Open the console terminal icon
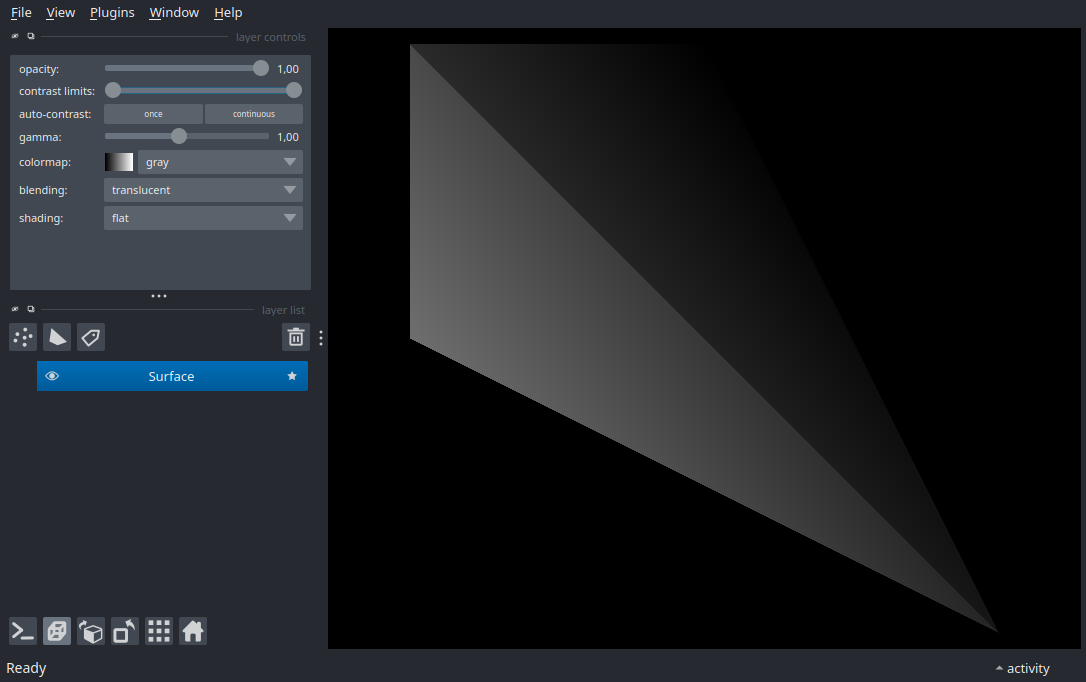Screen dimensions: 1086x682 [23, 631]
